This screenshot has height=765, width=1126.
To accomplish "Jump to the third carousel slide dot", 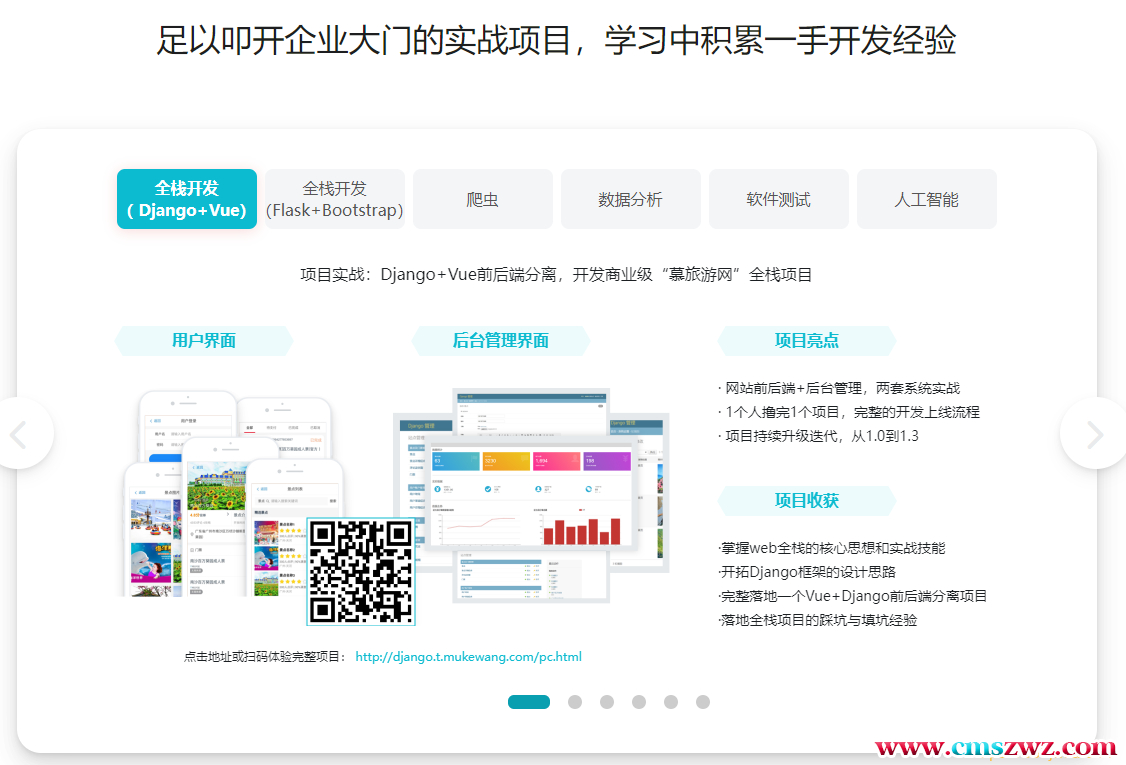I will (607, 702).
